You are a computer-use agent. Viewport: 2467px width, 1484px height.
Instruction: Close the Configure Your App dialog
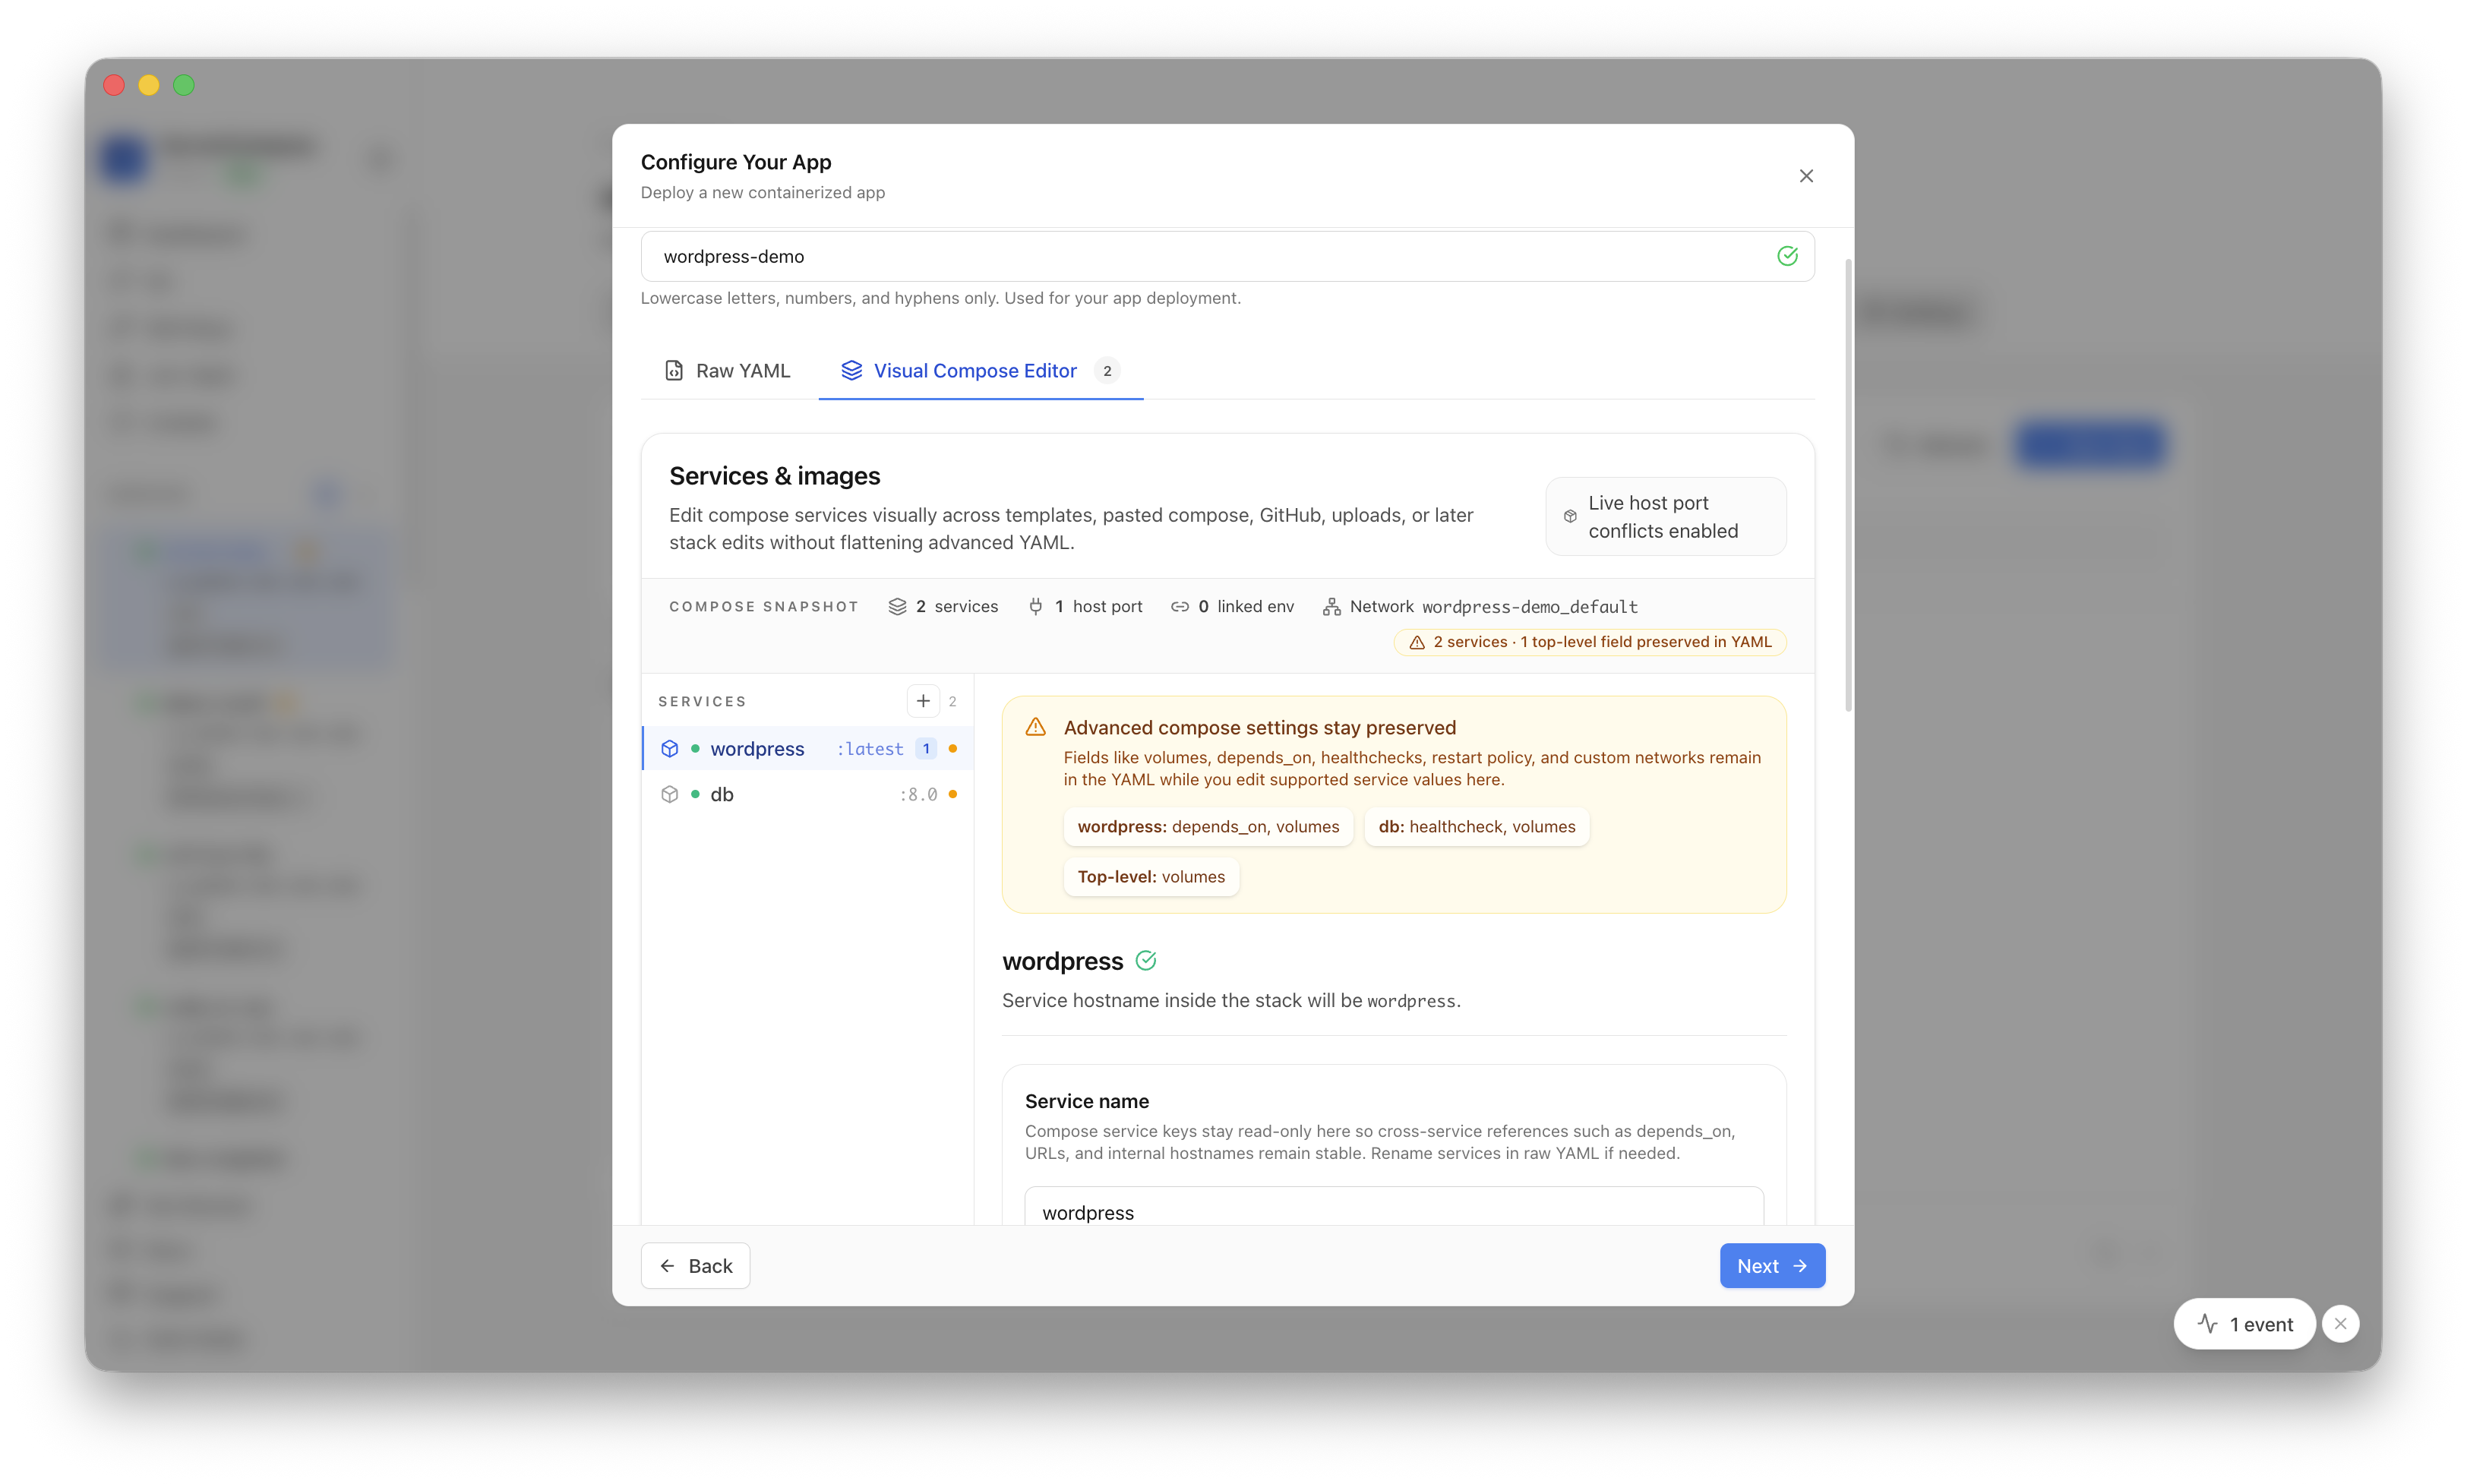1805,176
